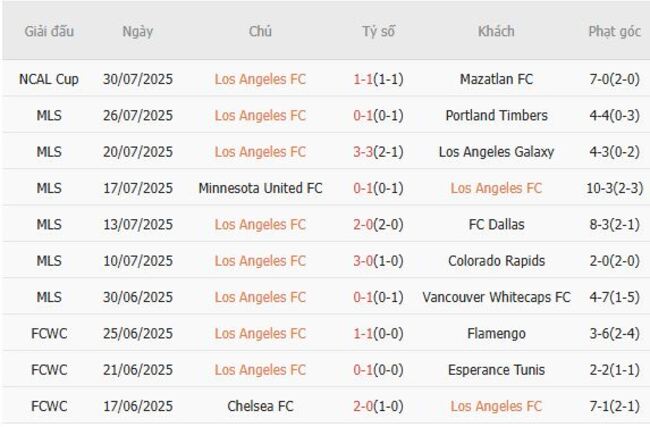This screenshot has height=427, width=650.
Task: Open the Esperance Tunis team page
Action: click(x=496, y=370)
